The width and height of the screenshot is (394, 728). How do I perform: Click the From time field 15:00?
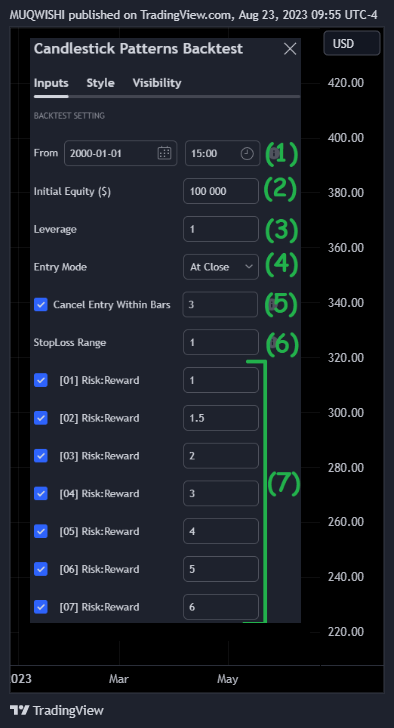[223, 153]
